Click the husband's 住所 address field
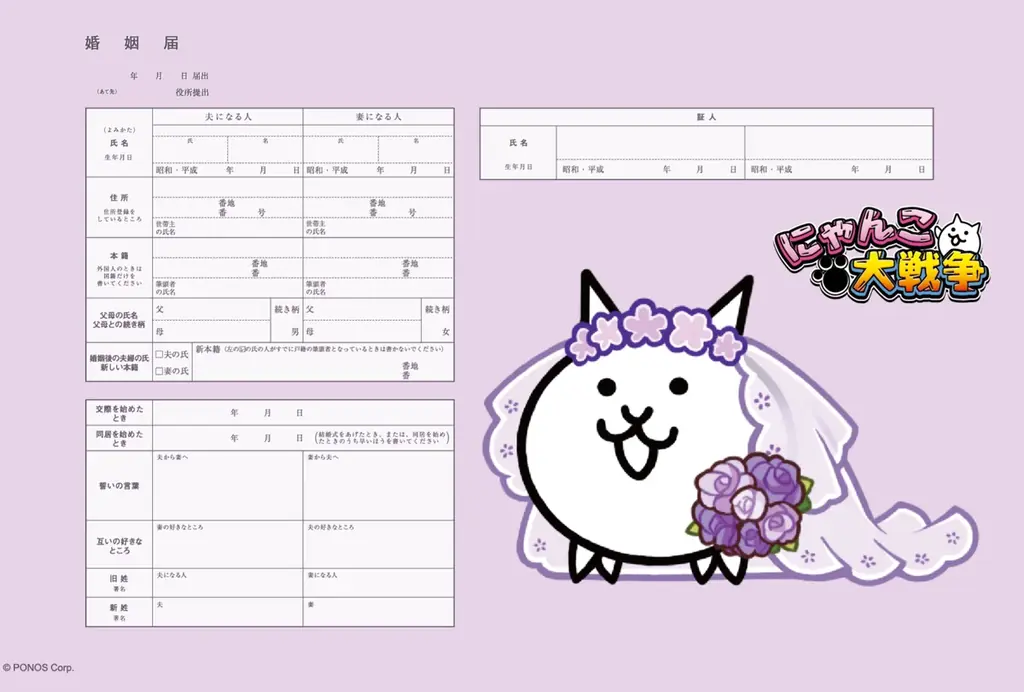Viewport: 1024px width, 692px height. click(x=228, y=198)
